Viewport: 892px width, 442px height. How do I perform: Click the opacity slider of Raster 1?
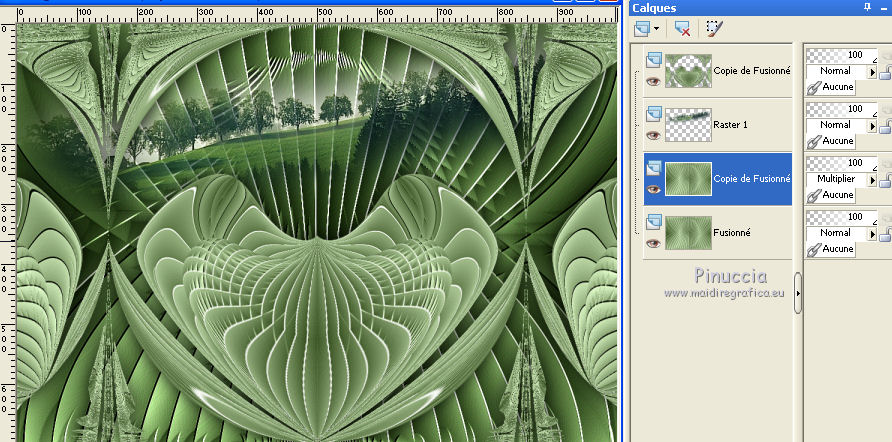(x=841, y=109)
